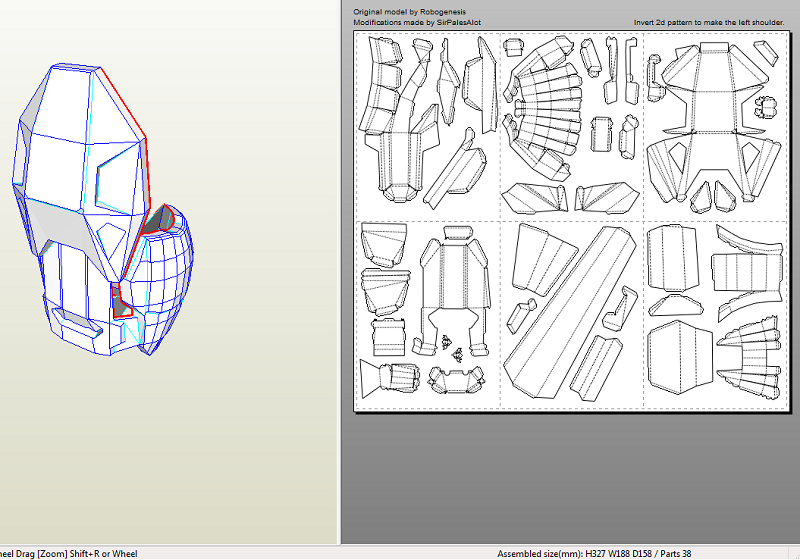Select the long diagonal strip part in the 2D pattern
Screen dimensions: 800x560
coord(570,312)
